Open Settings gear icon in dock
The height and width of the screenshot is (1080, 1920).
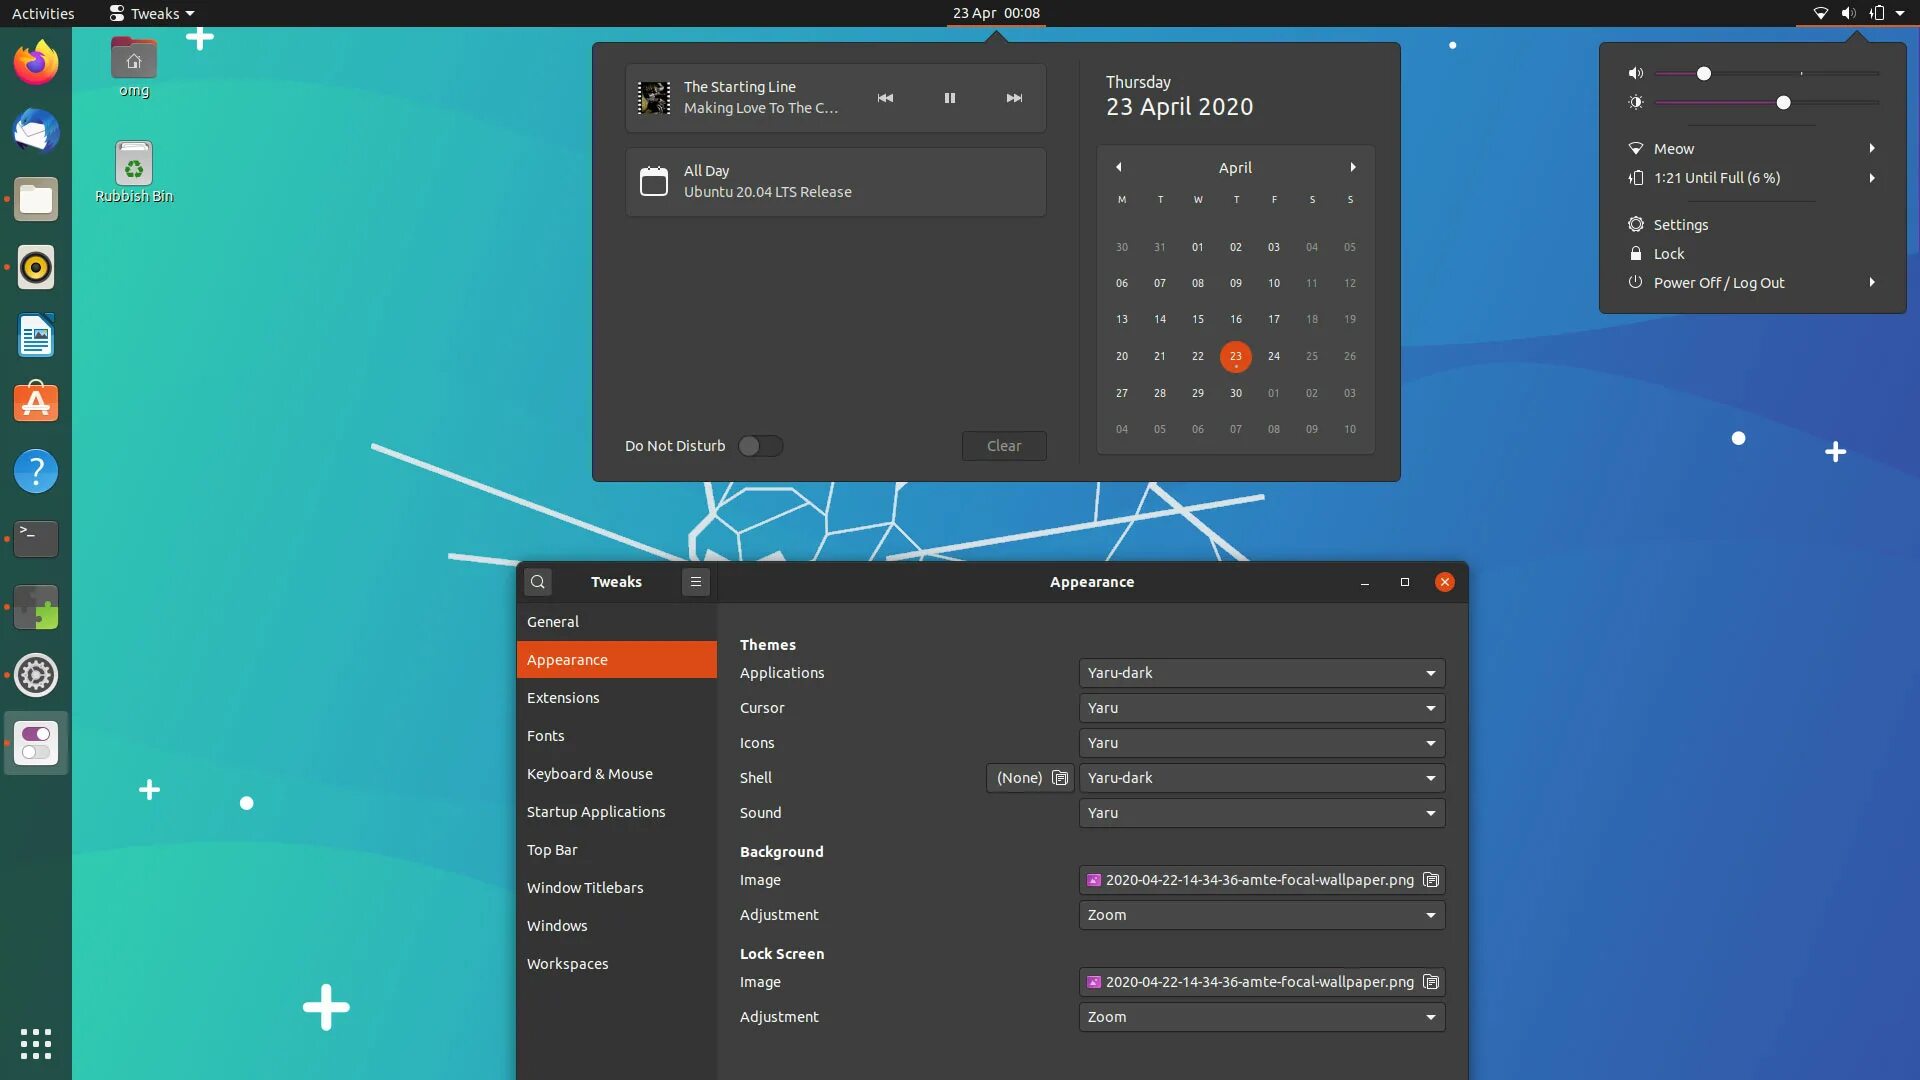point(36,675)
